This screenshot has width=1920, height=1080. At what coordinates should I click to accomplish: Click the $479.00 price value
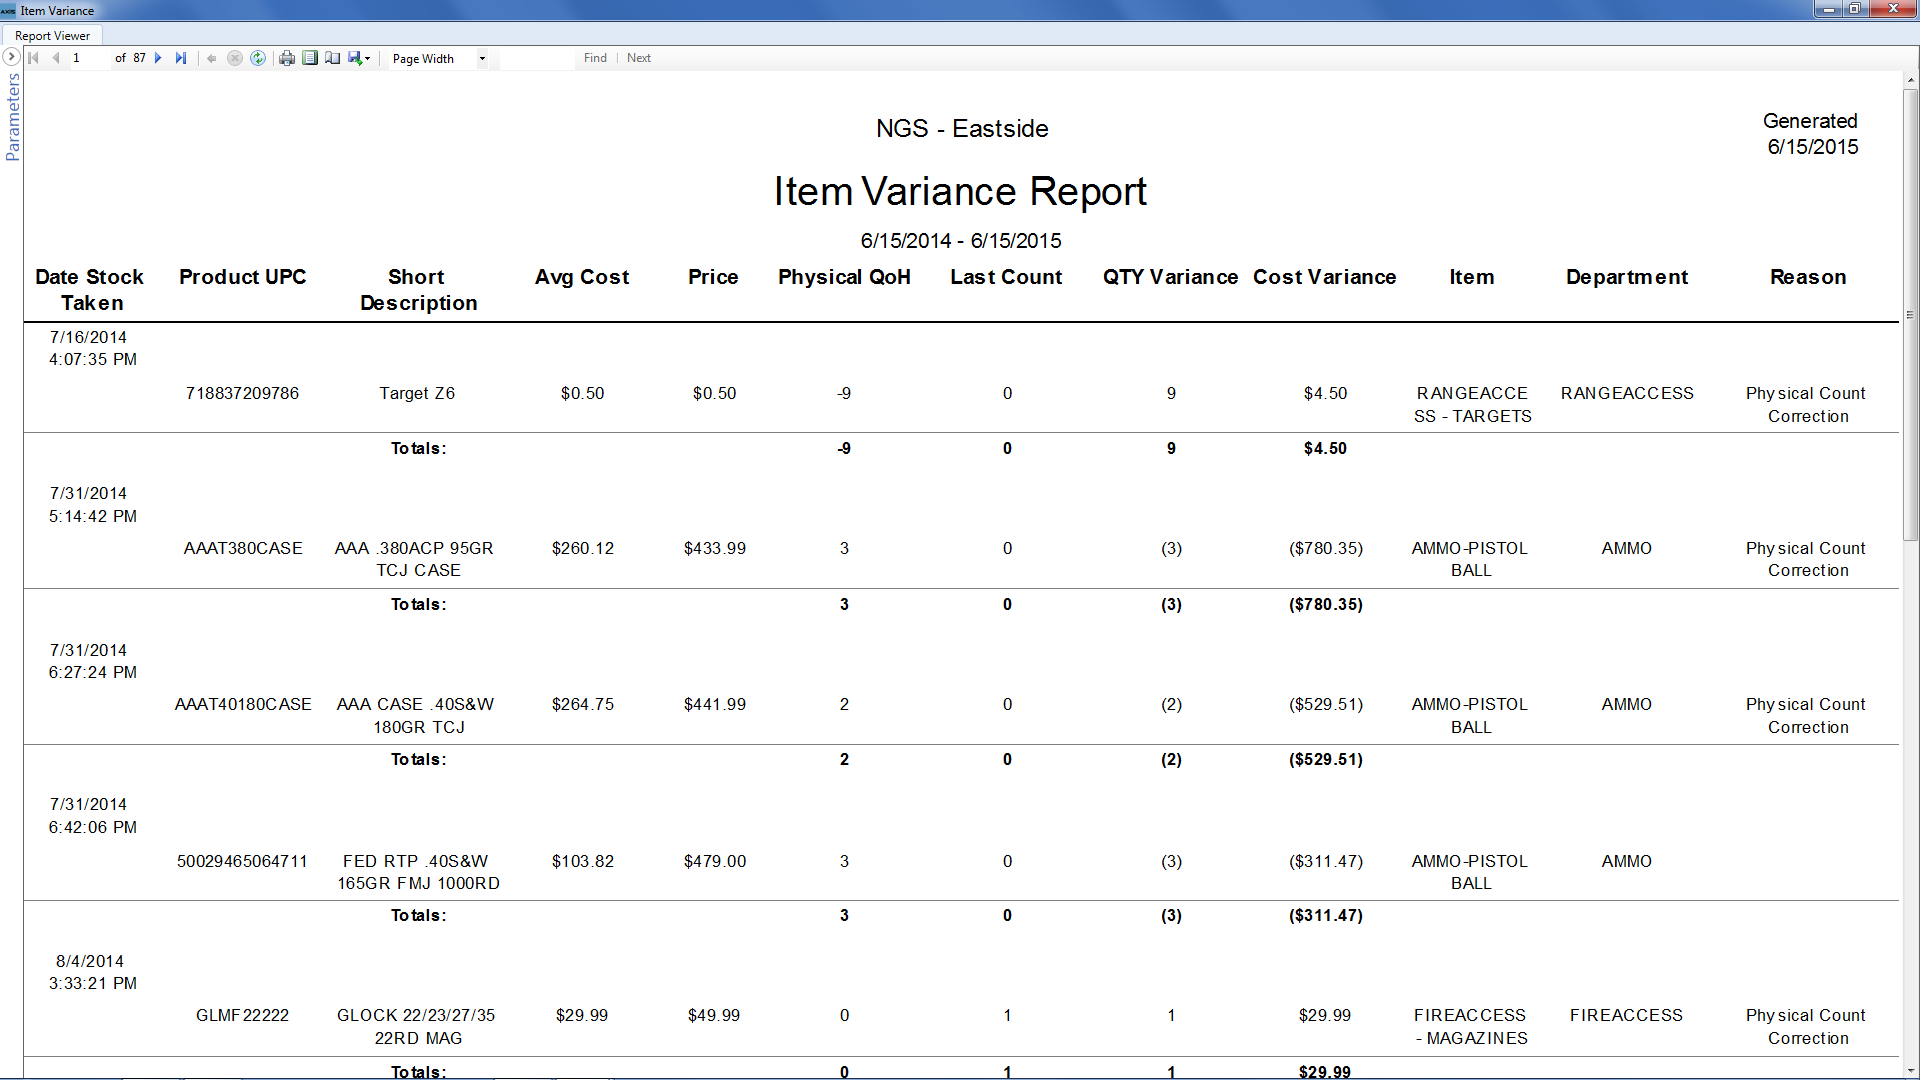click(x=715, y=861)
